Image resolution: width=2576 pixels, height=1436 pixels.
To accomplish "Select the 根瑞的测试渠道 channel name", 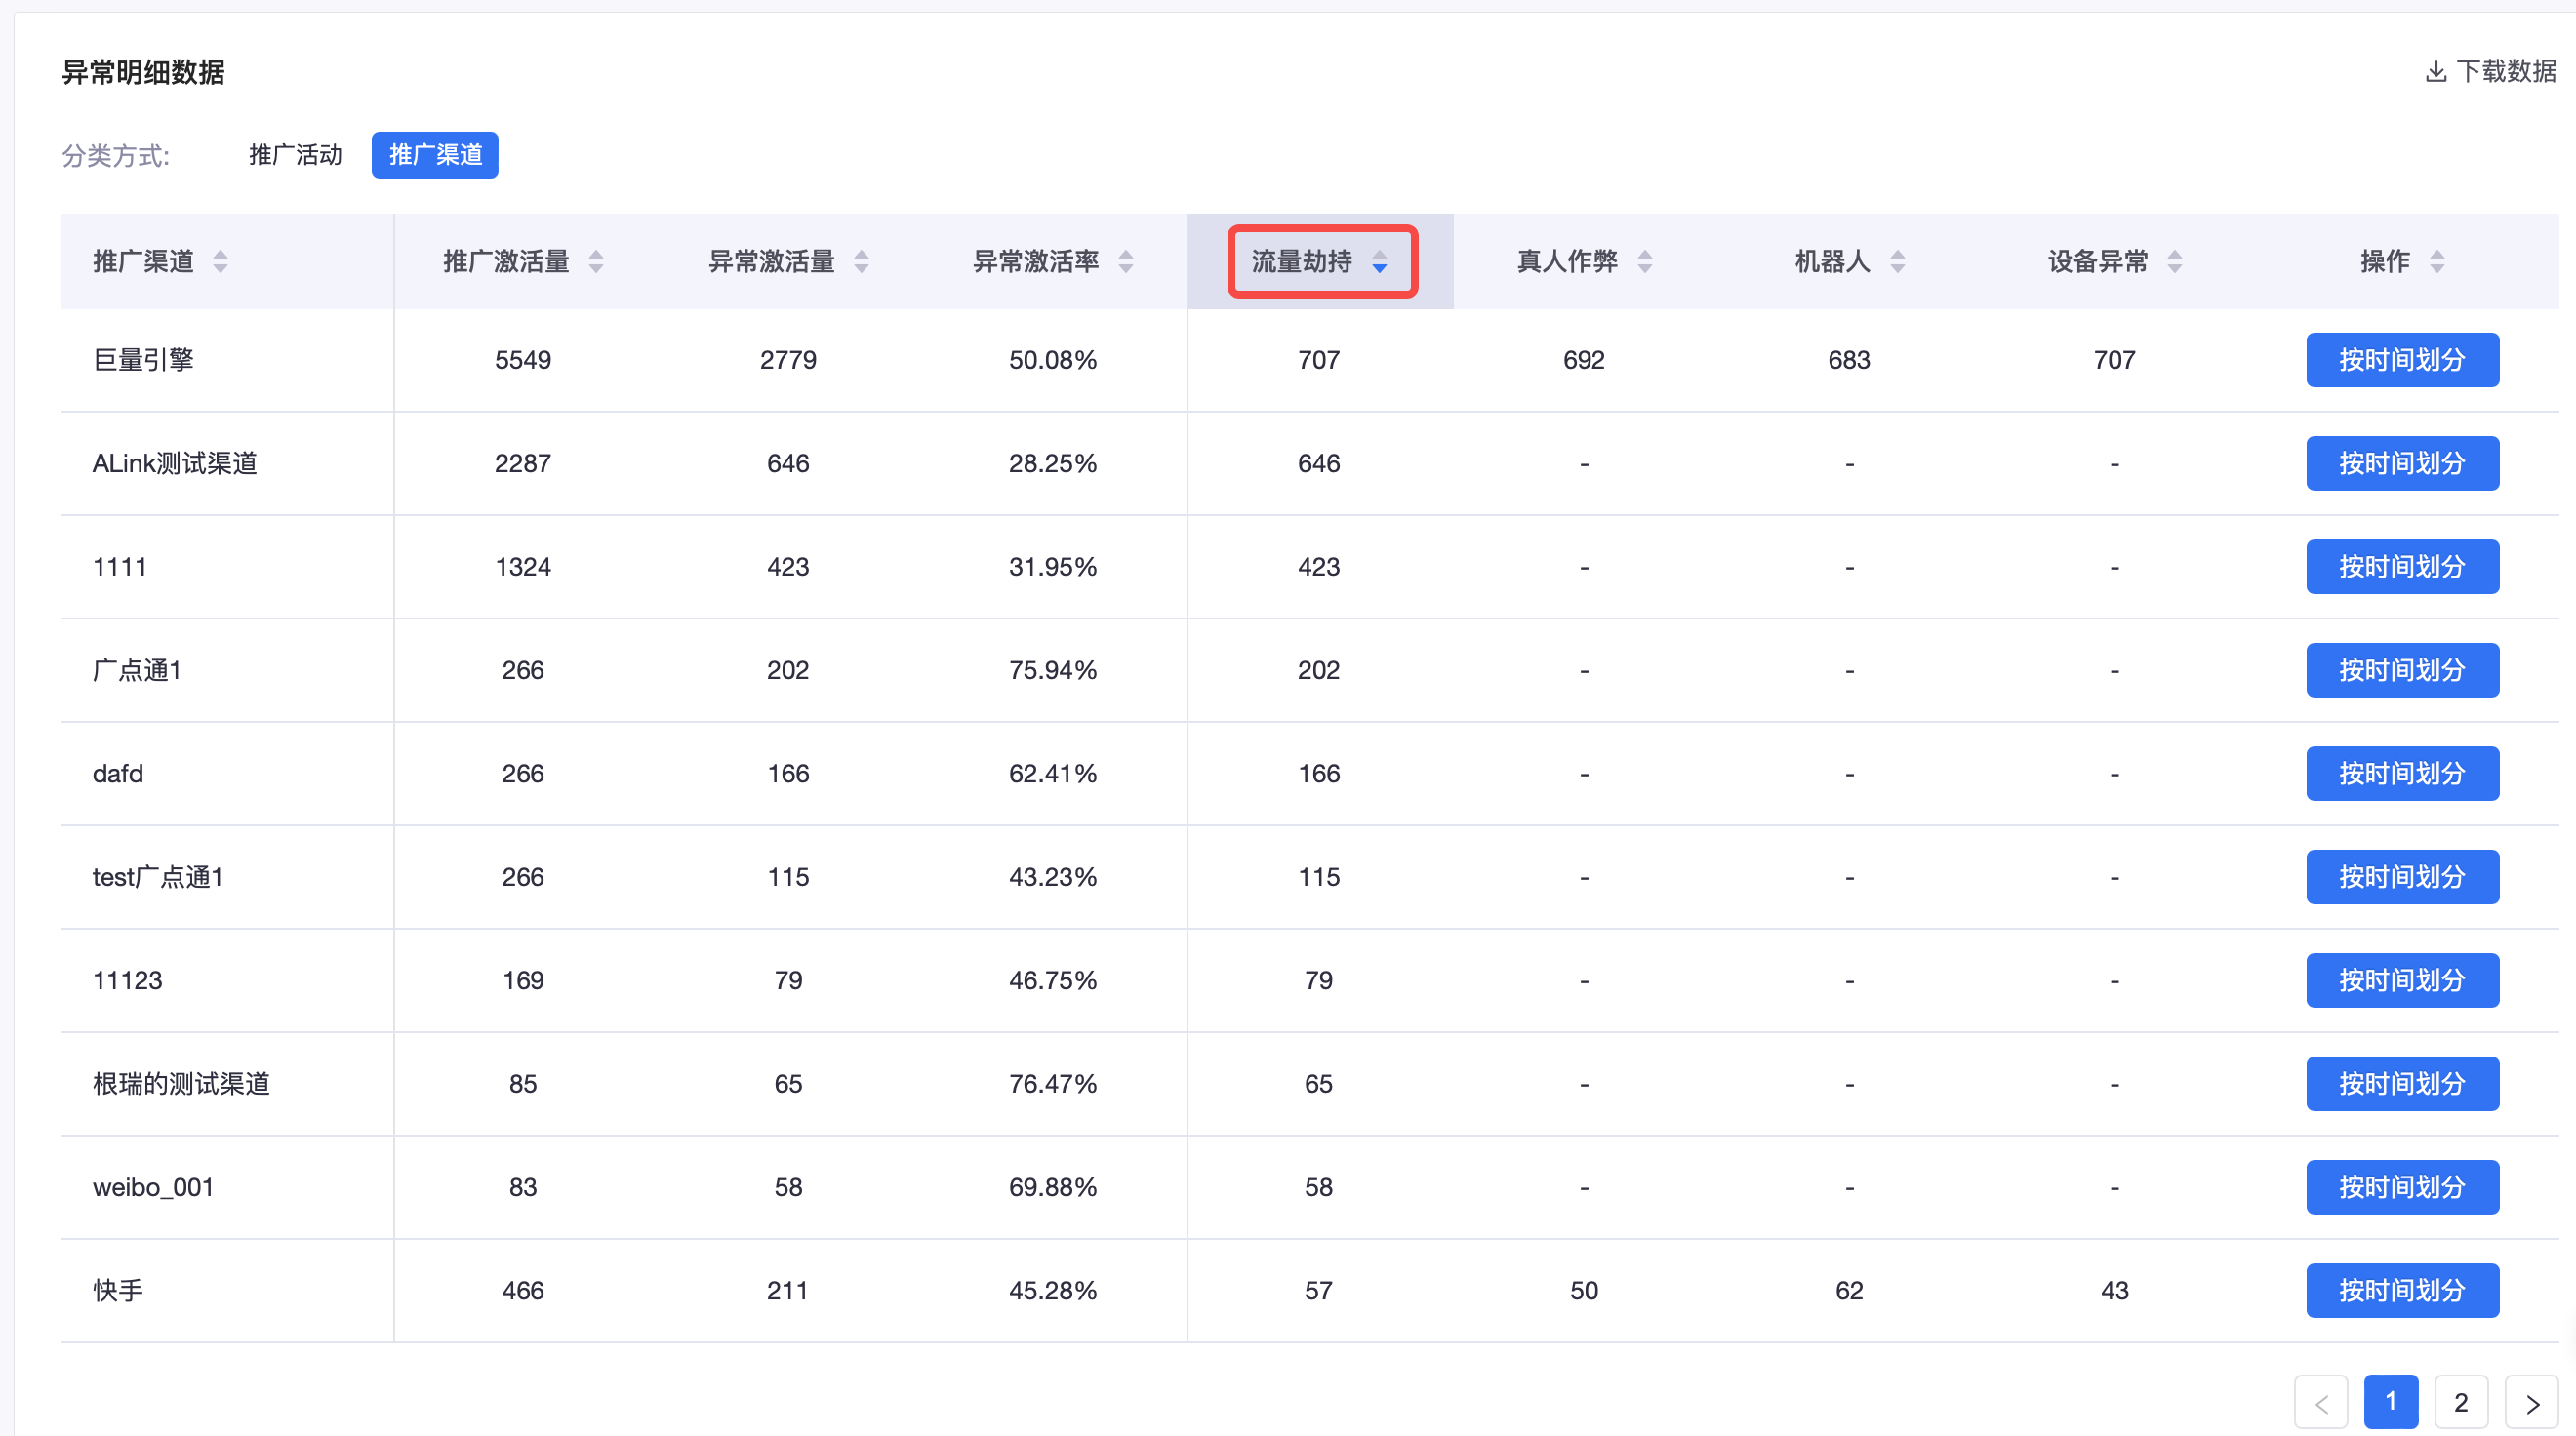I will [181, 1084].
